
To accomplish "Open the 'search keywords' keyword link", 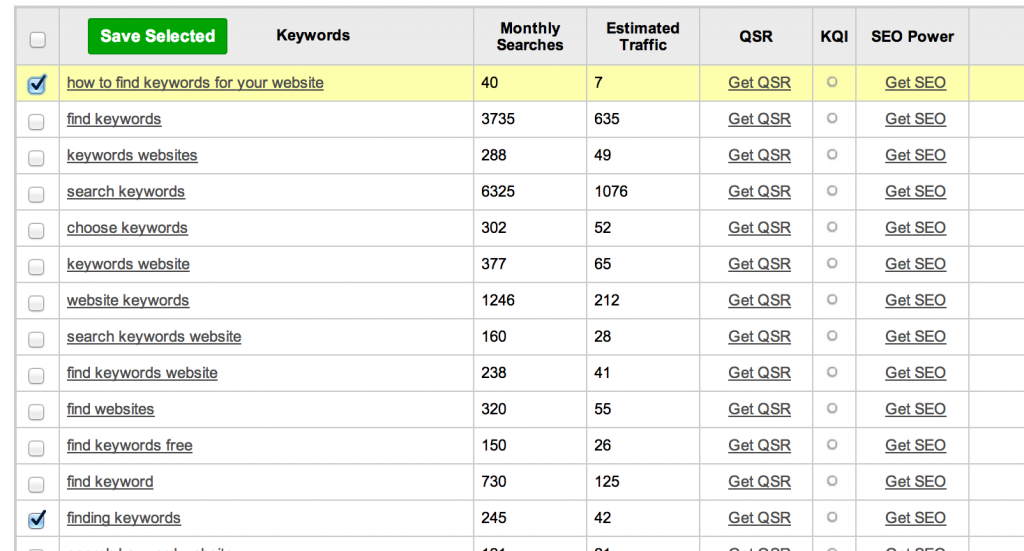I will [126, 192].
